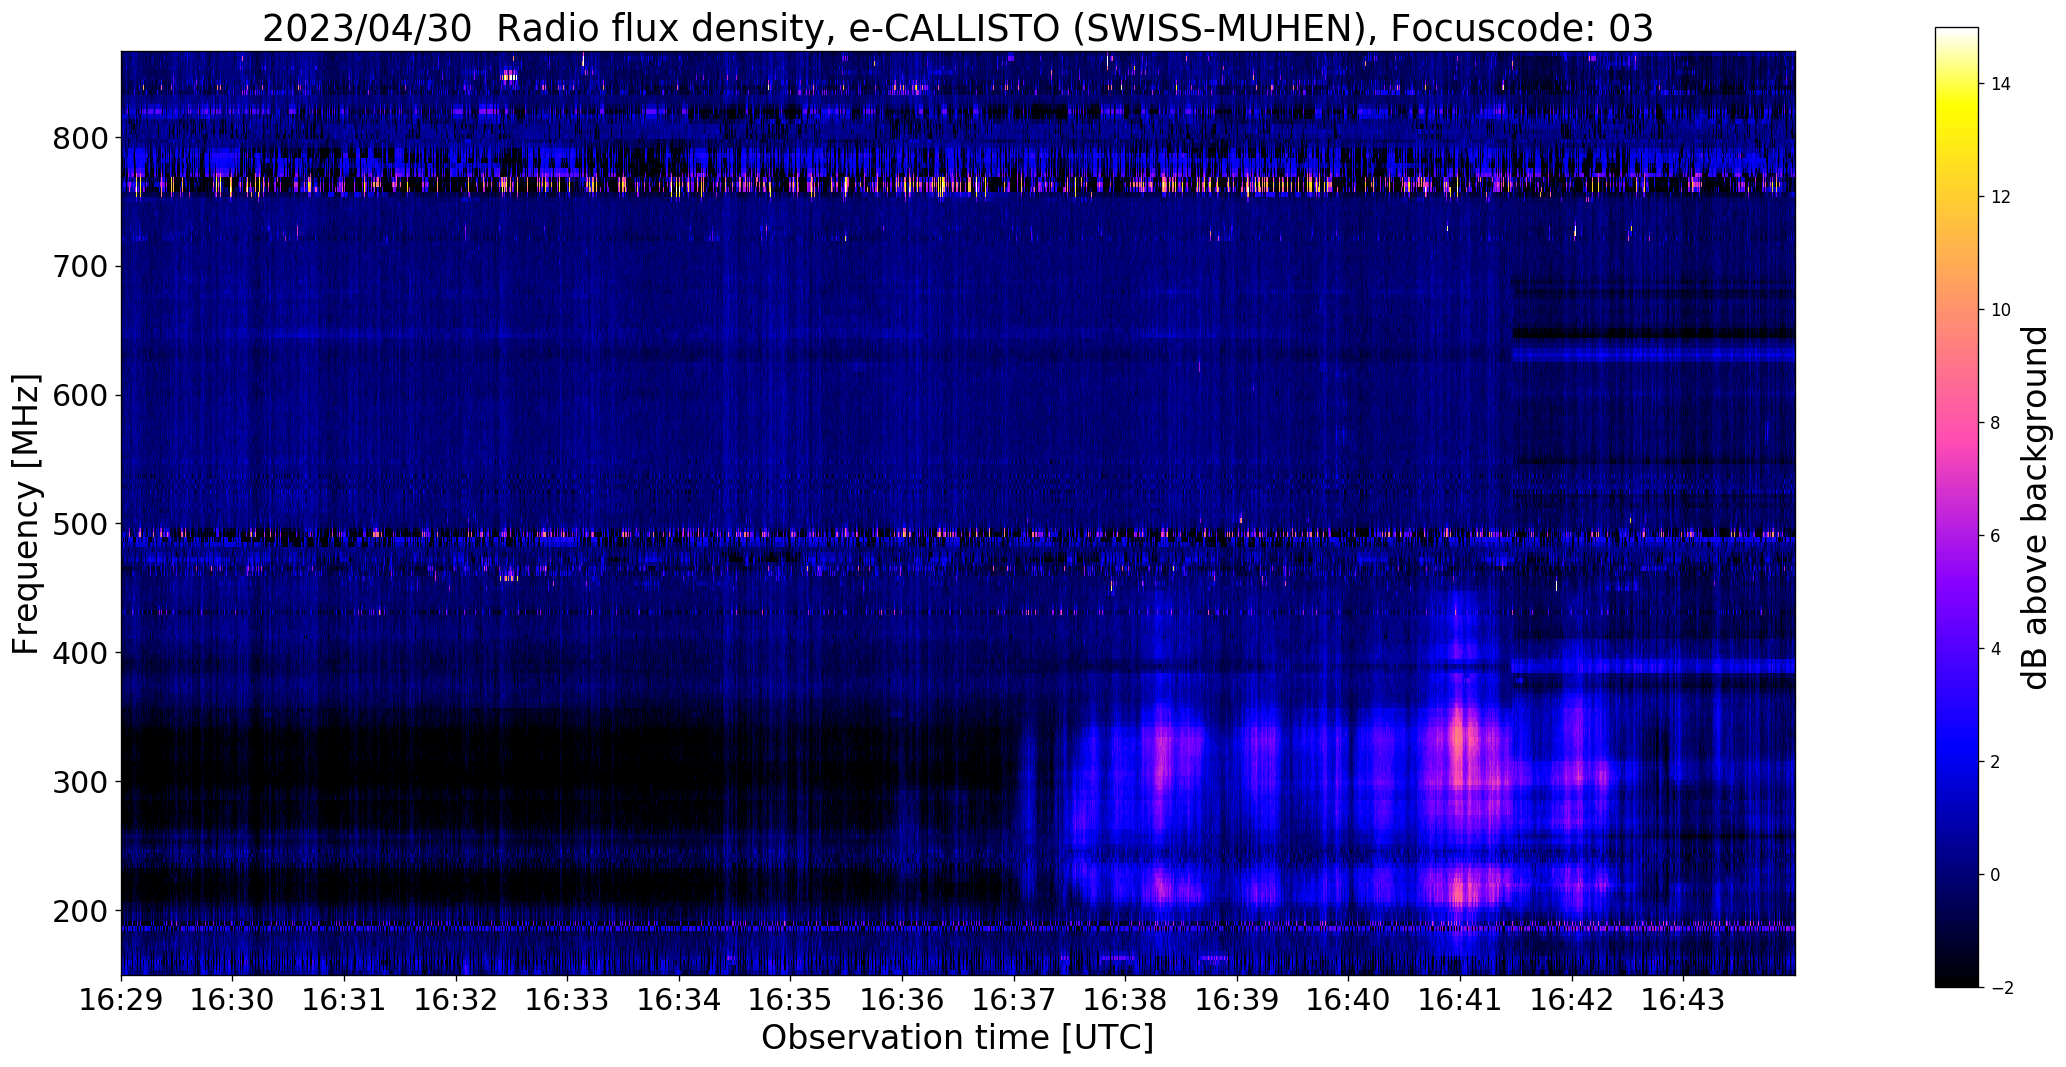Click the 16:31 time tick label
The width and height of the screenshot is (2066, 1067).
click(345, 999)
